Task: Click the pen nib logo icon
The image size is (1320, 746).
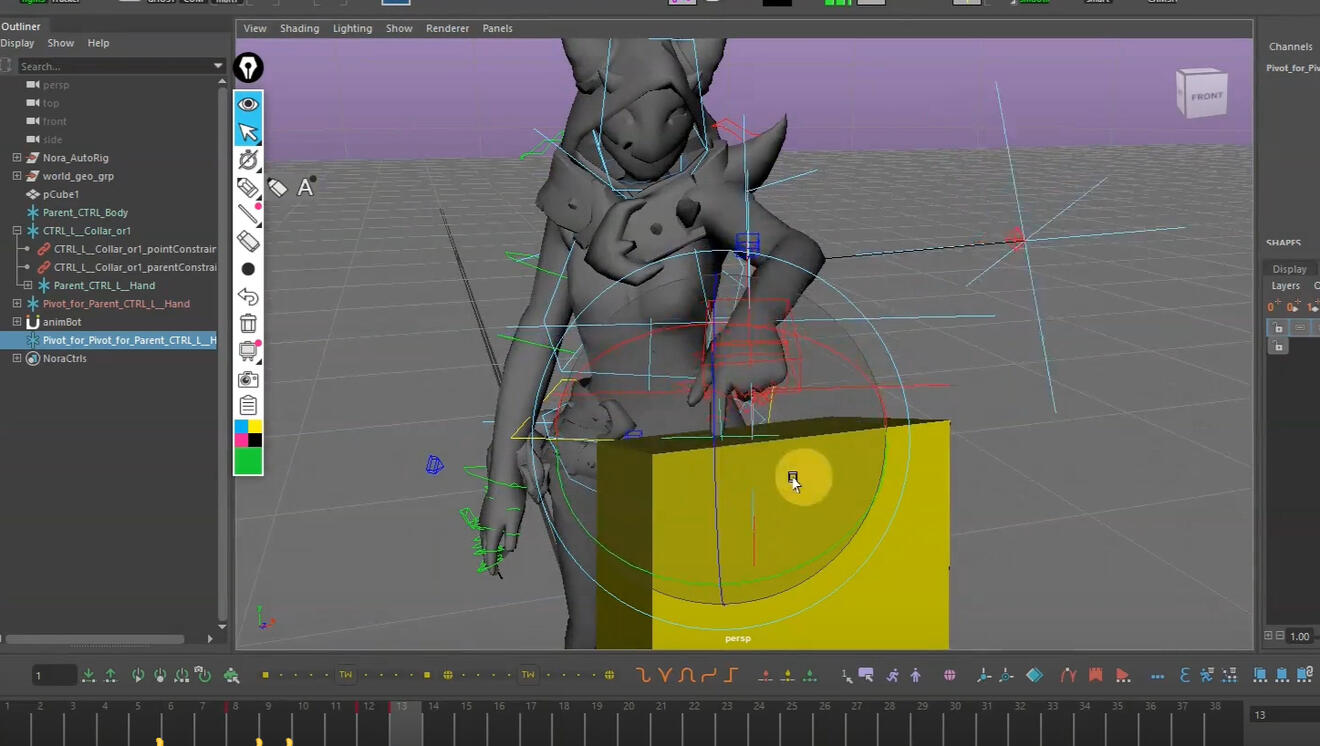Action: click(248, 68)
